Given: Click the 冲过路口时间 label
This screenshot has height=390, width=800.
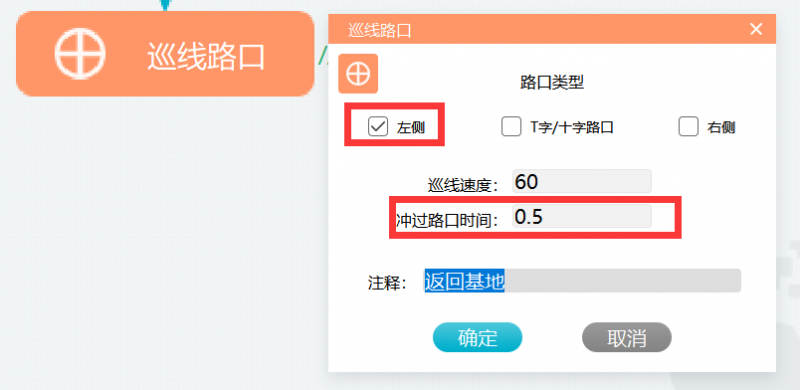Looking at the screenshot, I should (447, 220).
